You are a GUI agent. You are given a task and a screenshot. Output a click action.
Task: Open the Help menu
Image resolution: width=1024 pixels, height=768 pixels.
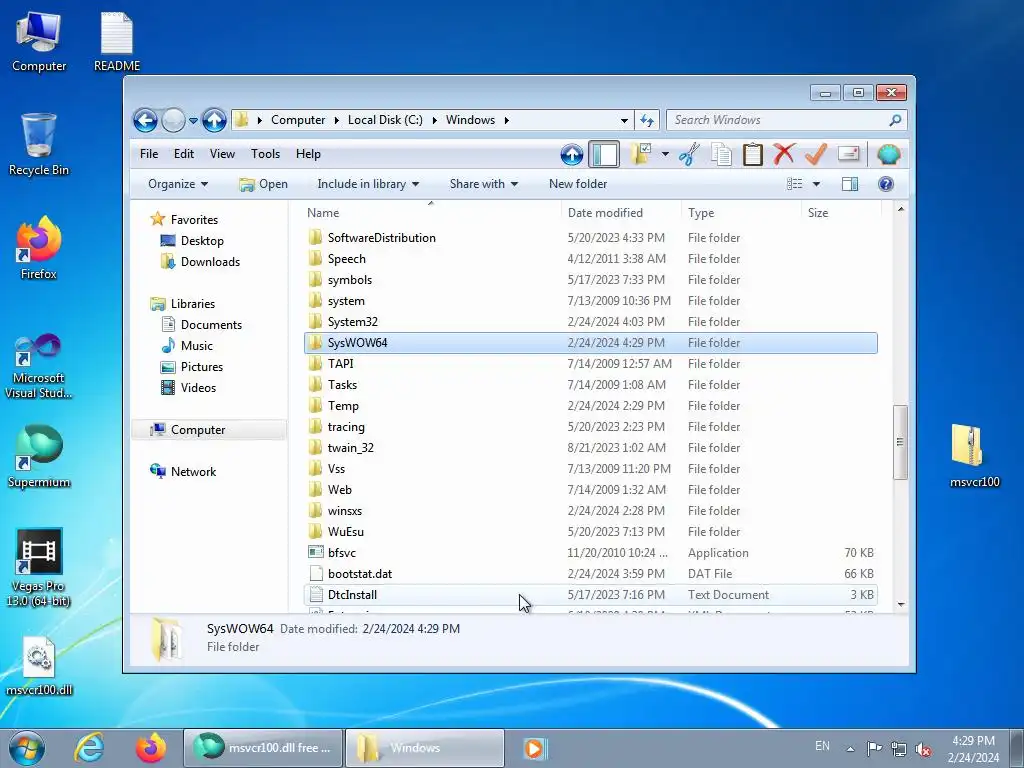[x=308, y=154]
